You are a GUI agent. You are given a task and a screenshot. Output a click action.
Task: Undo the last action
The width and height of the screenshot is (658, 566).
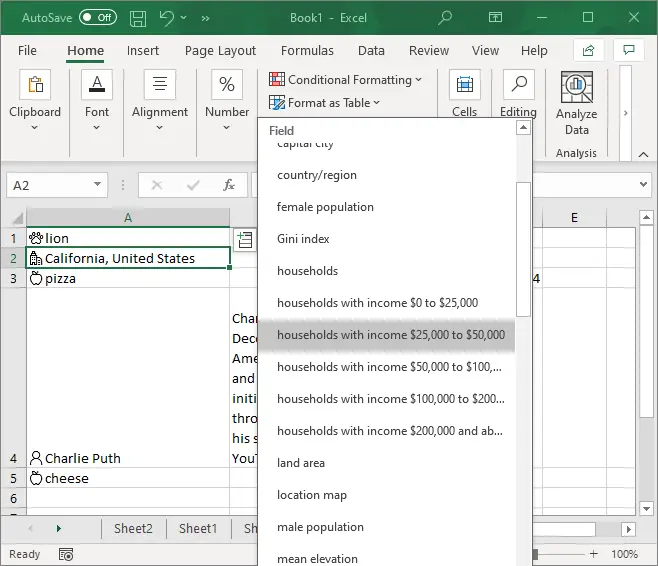[167, 18]
